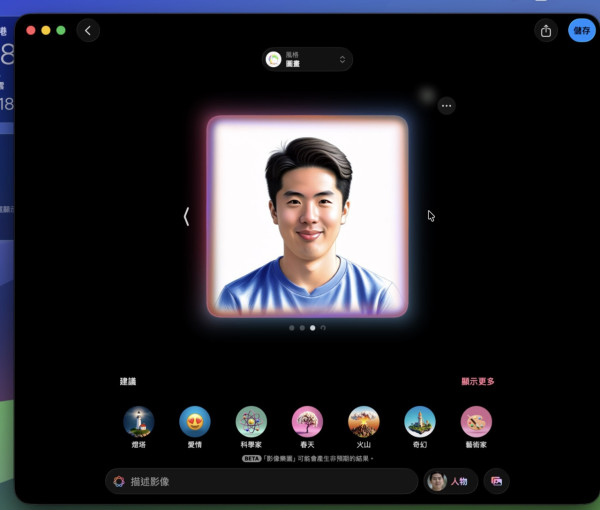The width and height of the screenshot is (600, 510).
Task: Select the generated portrait image
Action: [x=307, y=216]
